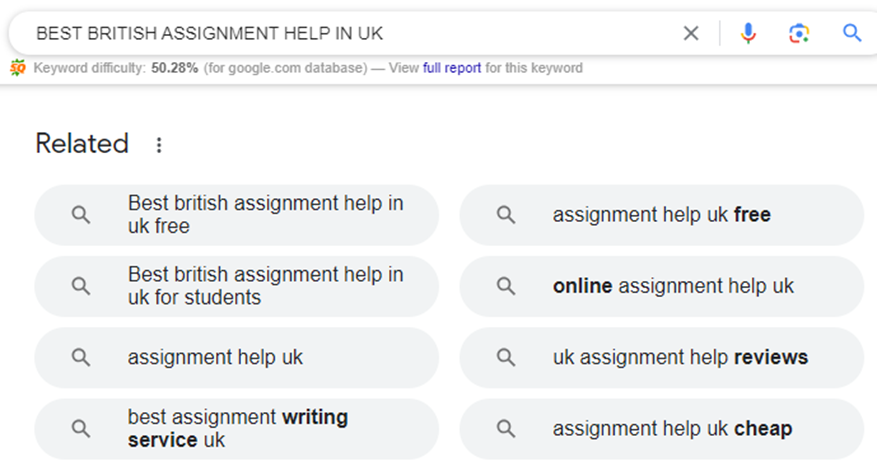The width and height of the screenshot is (877, 466).
Task: Select 'Best british assignment help in uk free' suggestion
Action: coord(237,215)
